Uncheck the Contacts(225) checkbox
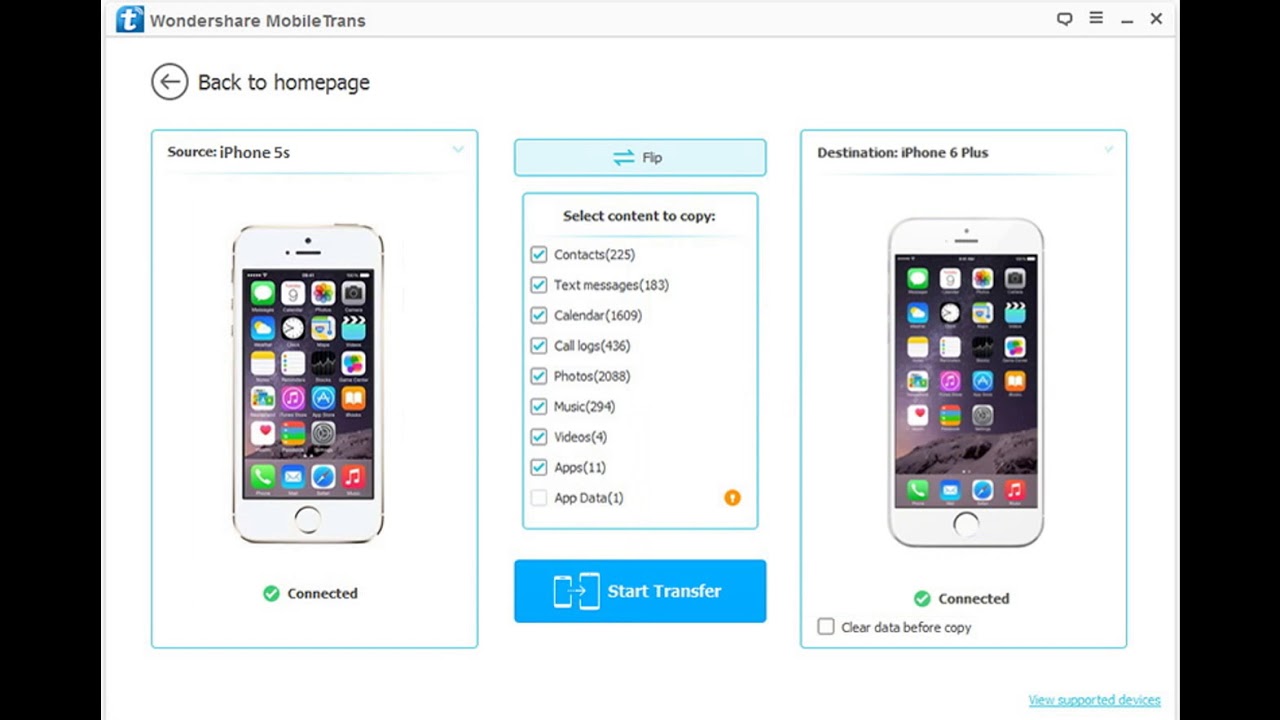Screen dimensions: 1280x720 [539, 254]
